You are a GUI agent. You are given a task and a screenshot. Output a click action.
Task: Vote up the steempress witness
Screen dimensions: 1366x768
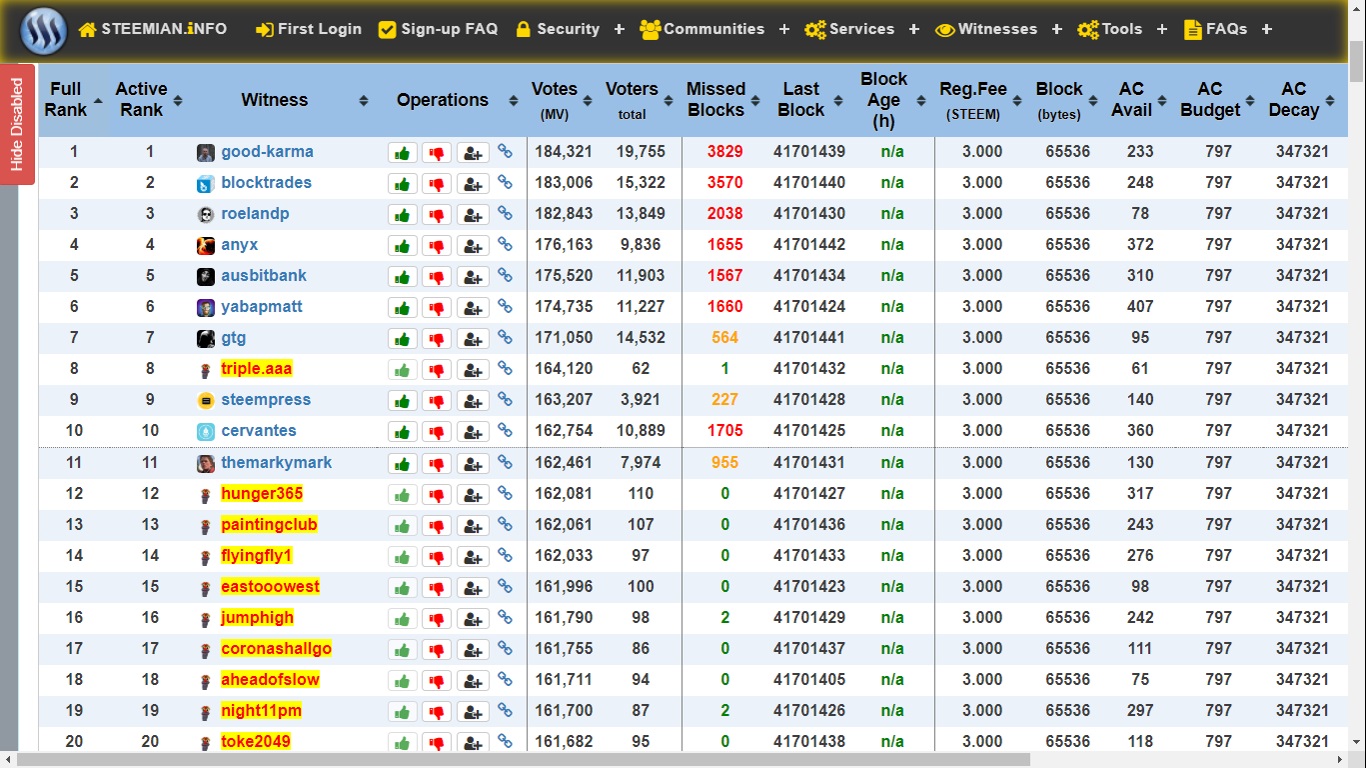click(402, 401)
